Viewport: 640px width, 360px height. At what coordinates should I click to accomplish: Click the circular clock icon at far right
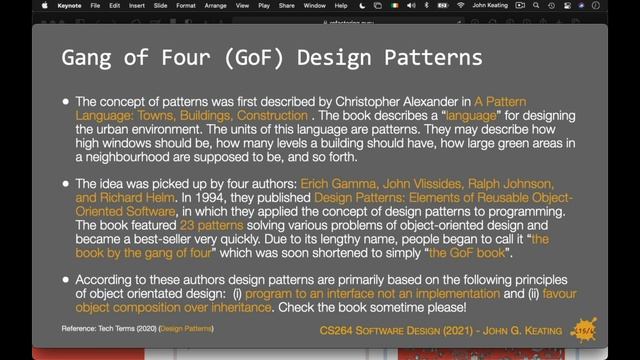point(596,6)
